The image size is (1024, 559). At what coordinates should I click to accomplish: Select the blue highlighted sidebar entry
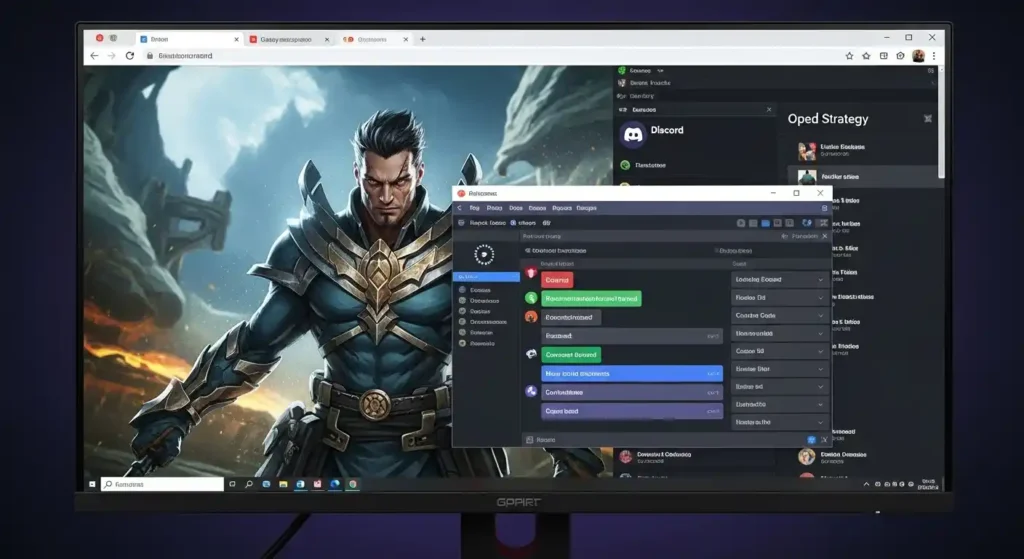(487, 277)
